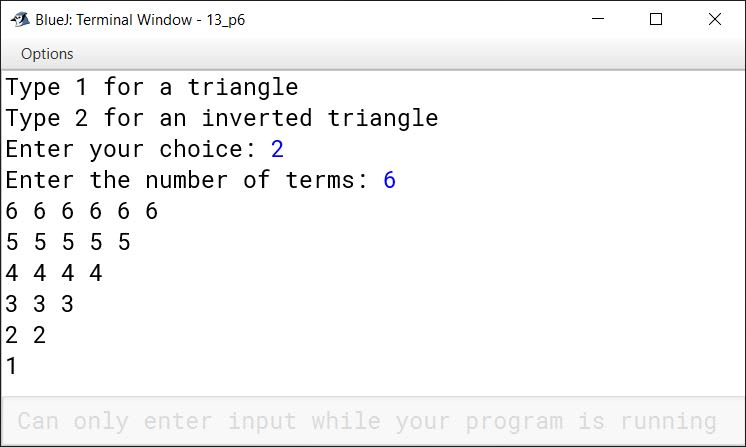
Task: Click the final output line '1'
Action: (x=11, y=366)
